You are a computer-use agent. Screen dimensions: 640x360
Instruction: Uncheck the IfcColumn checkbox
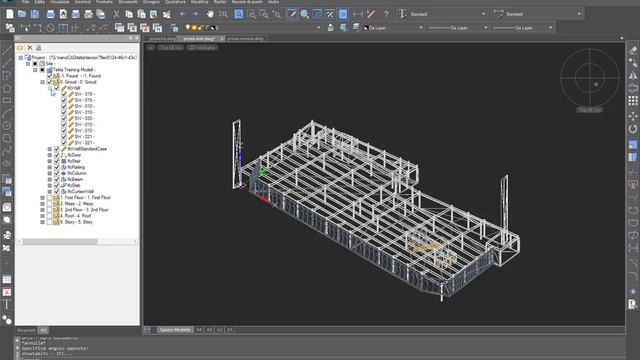pyautogui.click(x=57, y=173)
